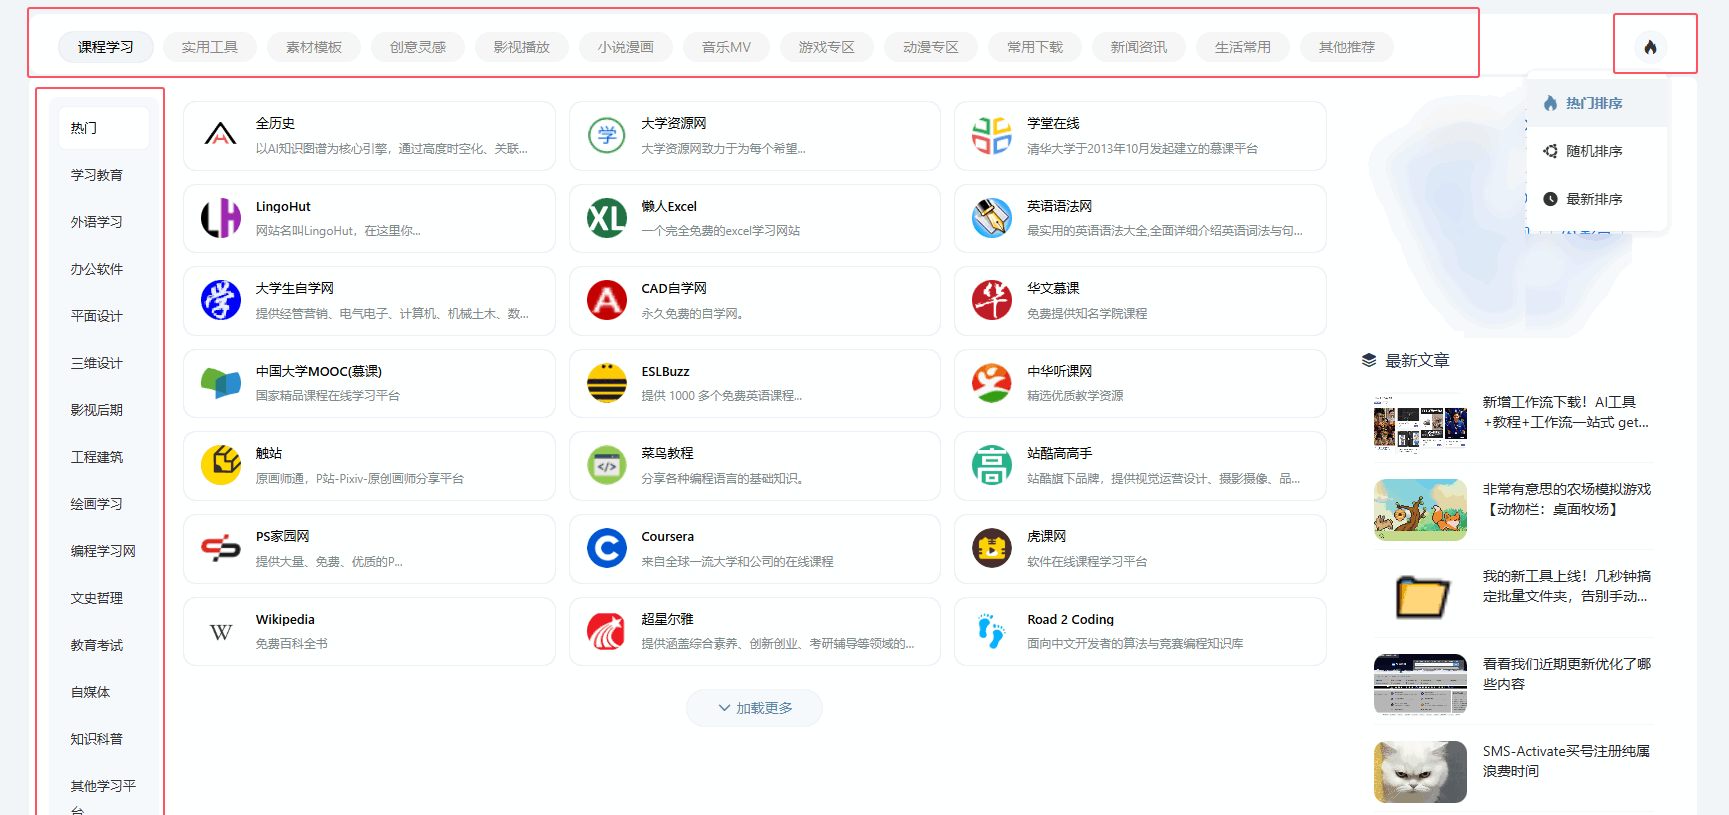Click the ESLBuzz bee stripe icon

coord(606,383)
